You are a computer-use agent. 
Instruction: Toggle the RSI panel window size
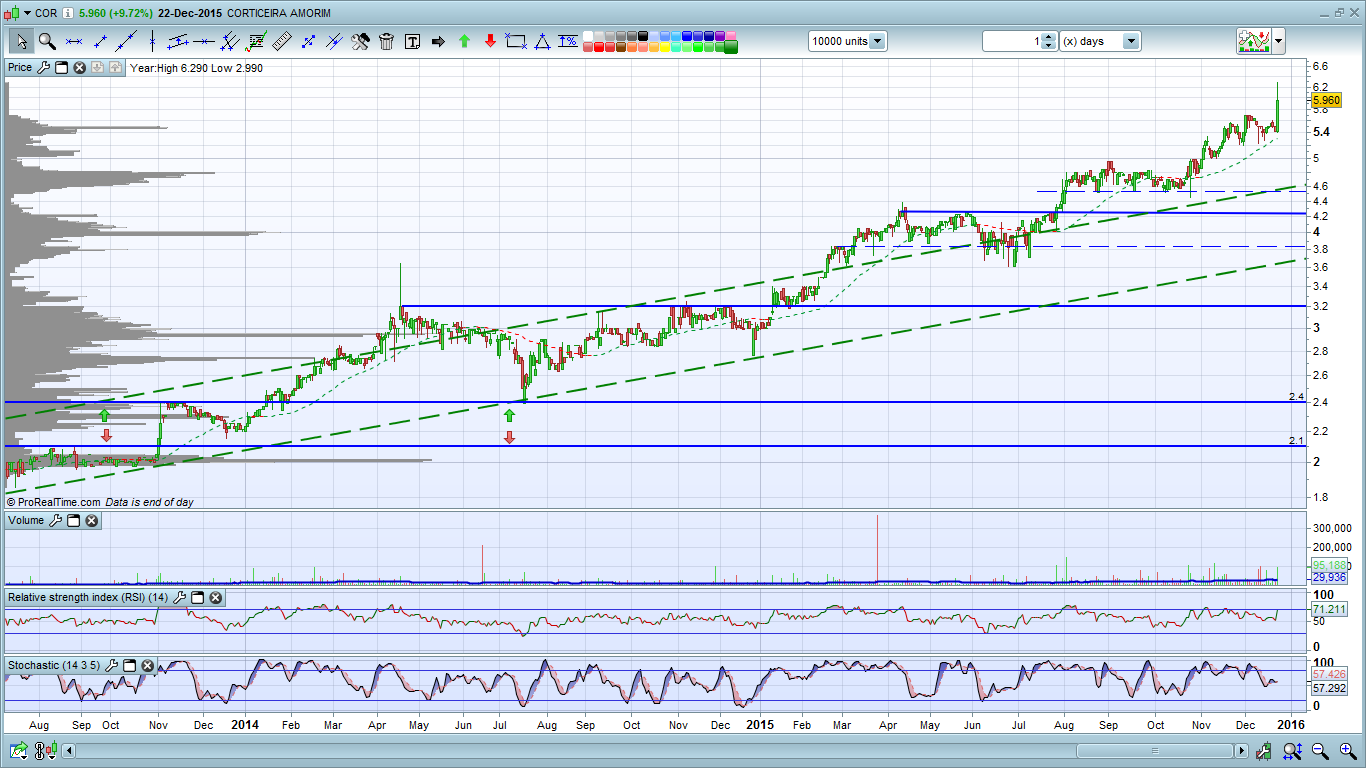click(198, 598)
